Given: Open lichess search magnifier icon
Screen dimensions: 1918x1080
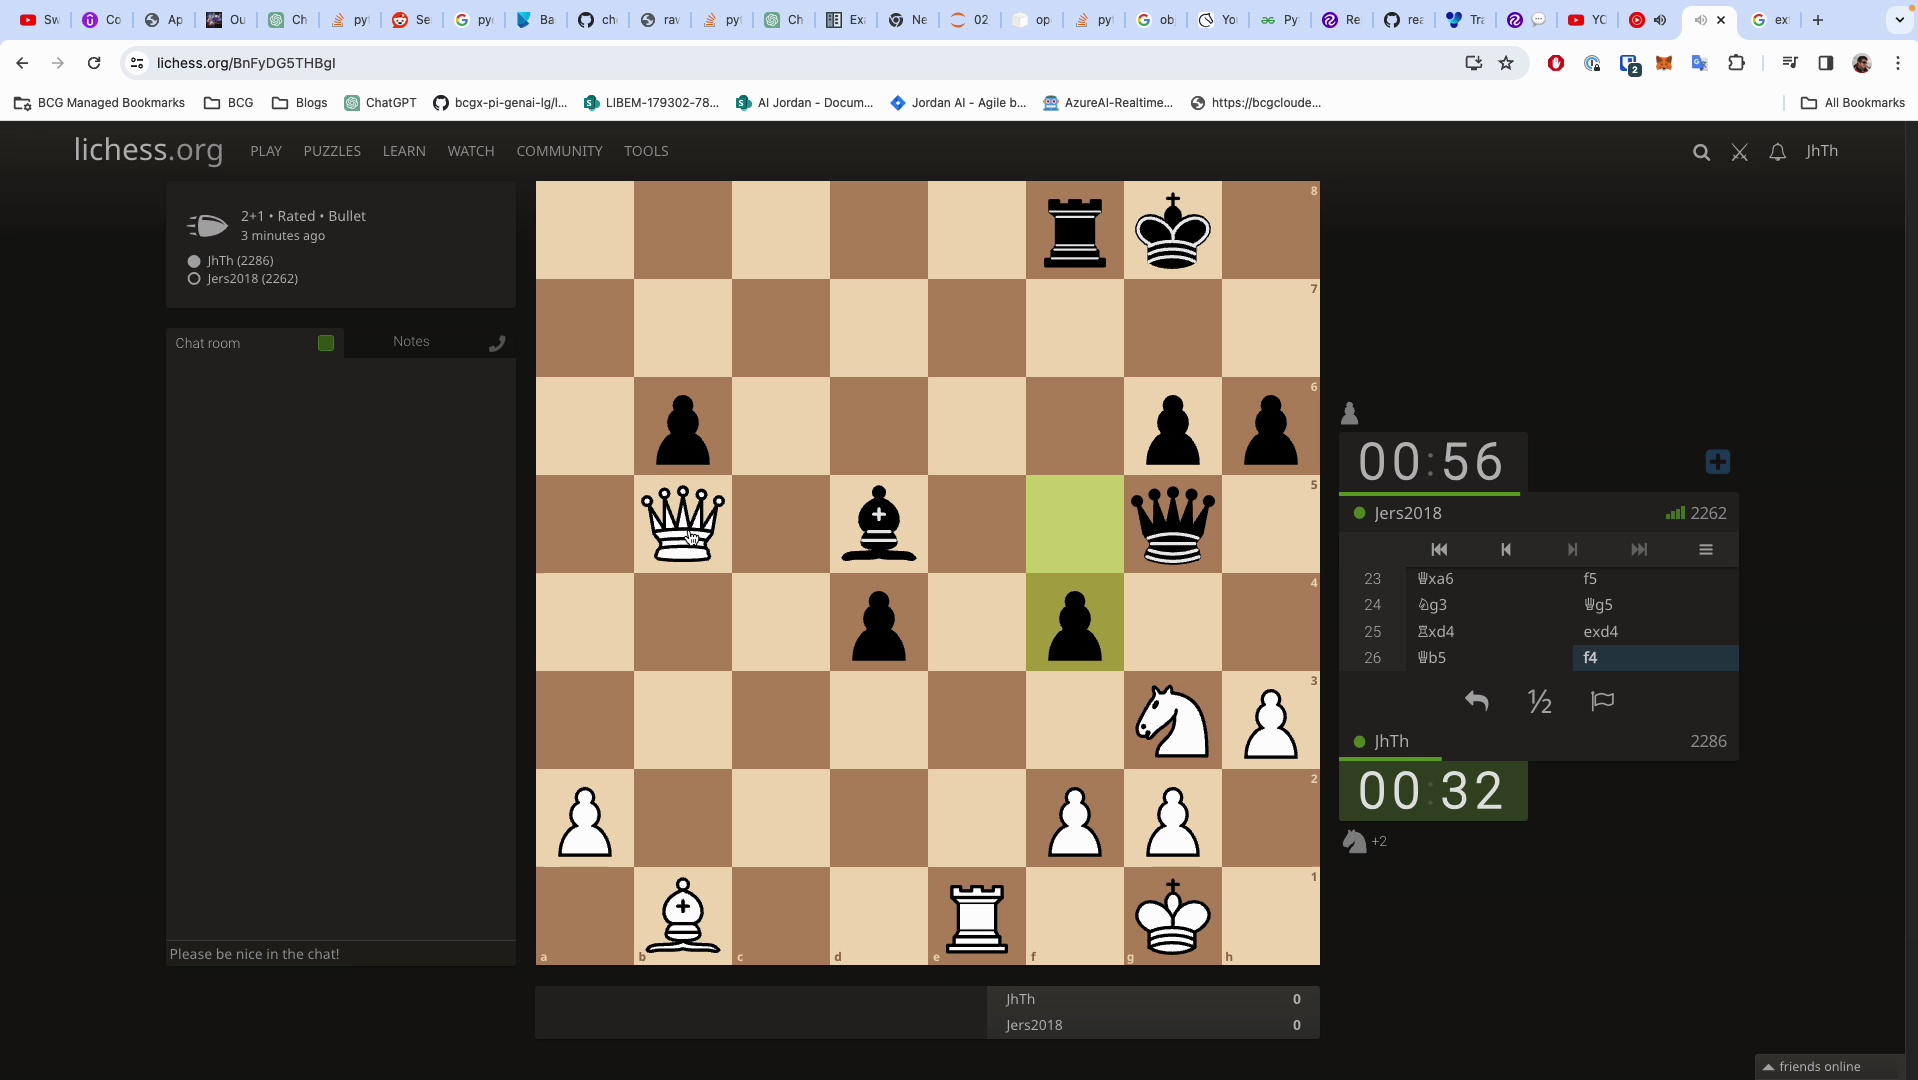Looking at the screenshot, I should (1701, 152).
